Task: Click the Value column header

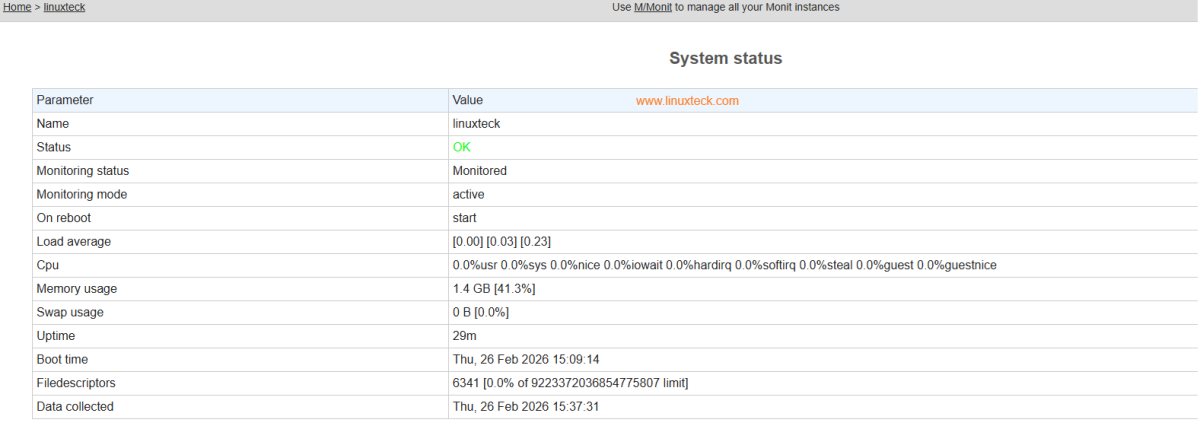Action: tap(468, 100)
